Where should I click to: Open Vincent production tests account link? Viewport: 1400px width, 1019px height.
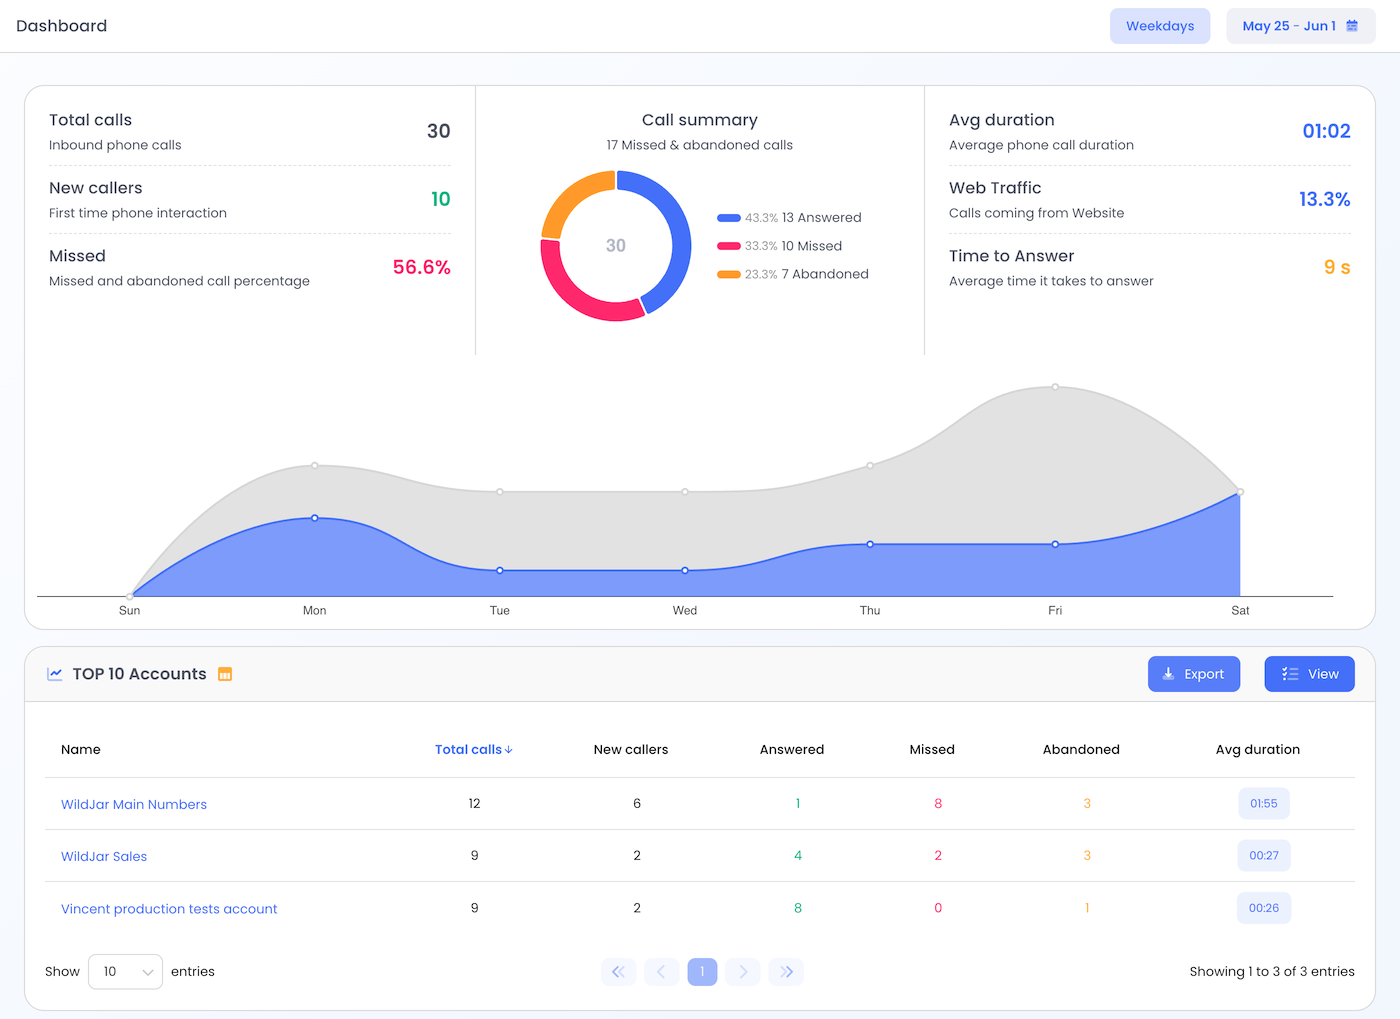(x=169, y=909)
